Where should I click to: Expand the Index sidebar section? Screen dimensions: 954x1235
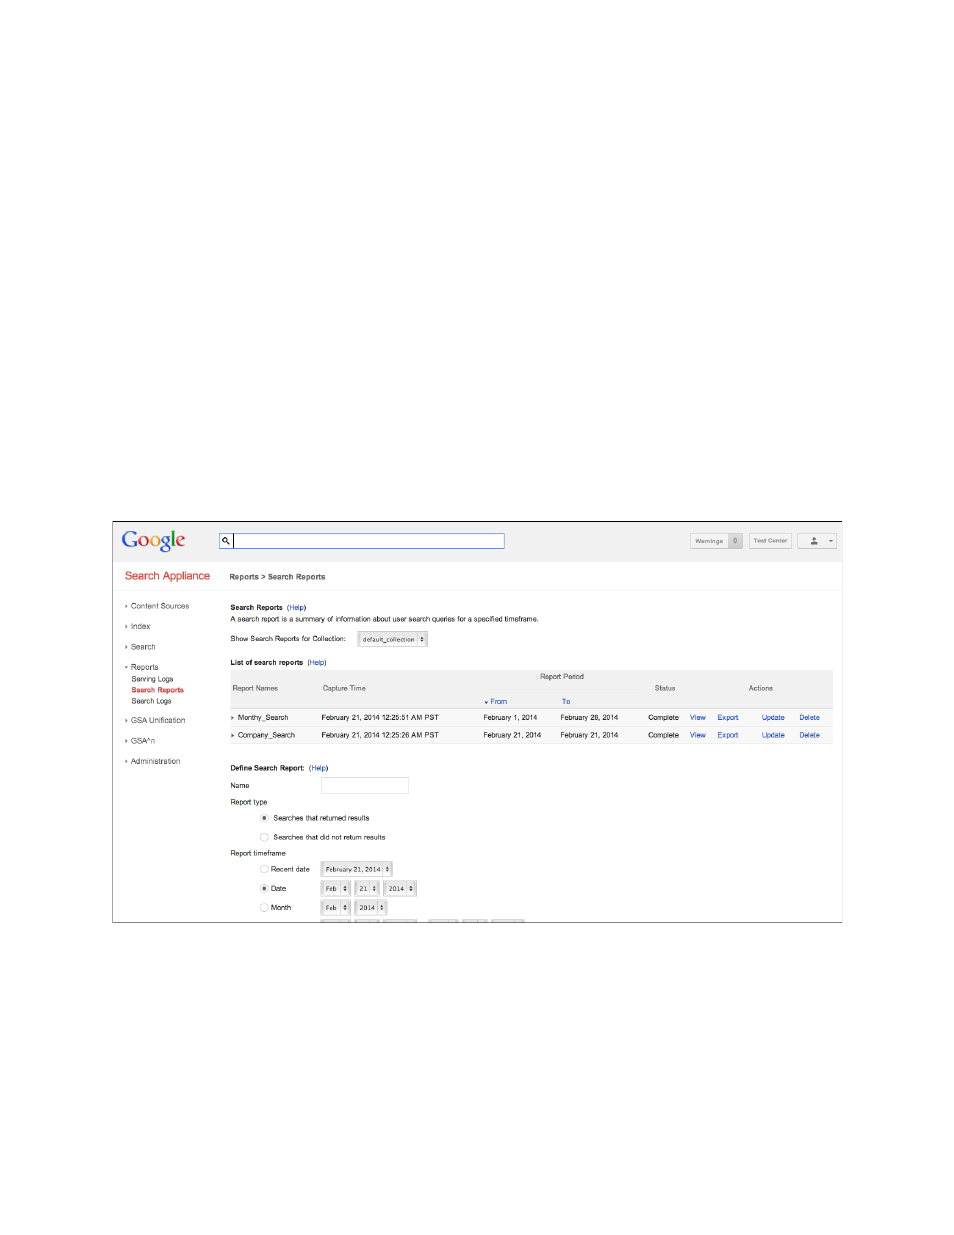140,627
